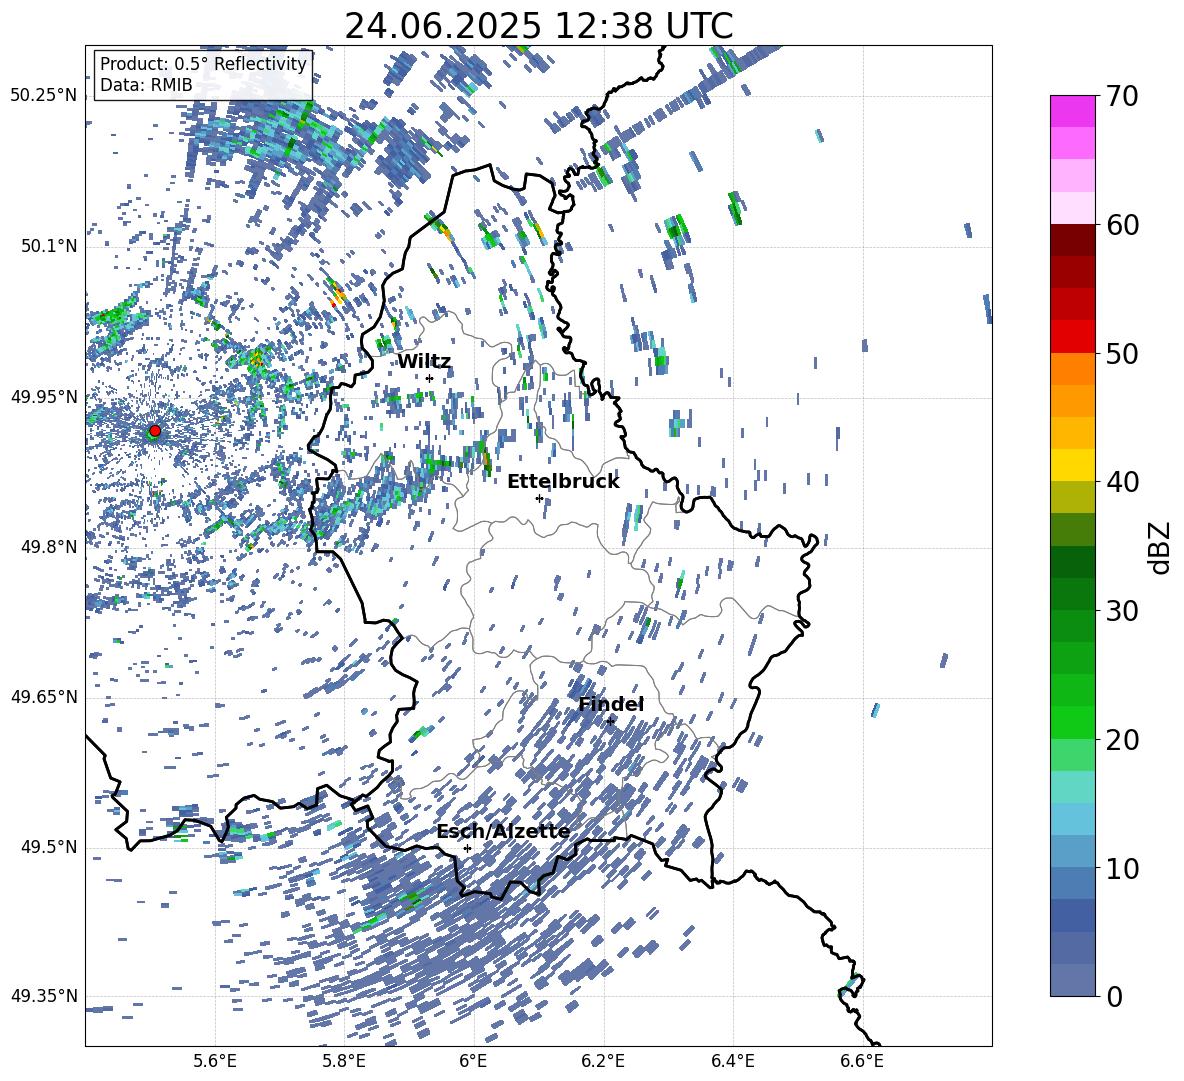Screen dimensions: 1184x1081
Task: Click the Product: 0.5° Reflectivity text
Action: click(x=203, y=63)
